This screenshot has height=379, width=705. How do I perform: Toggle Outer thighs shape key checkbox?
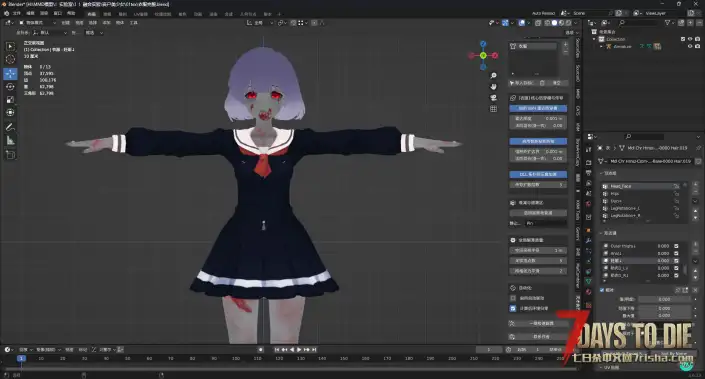676,246
